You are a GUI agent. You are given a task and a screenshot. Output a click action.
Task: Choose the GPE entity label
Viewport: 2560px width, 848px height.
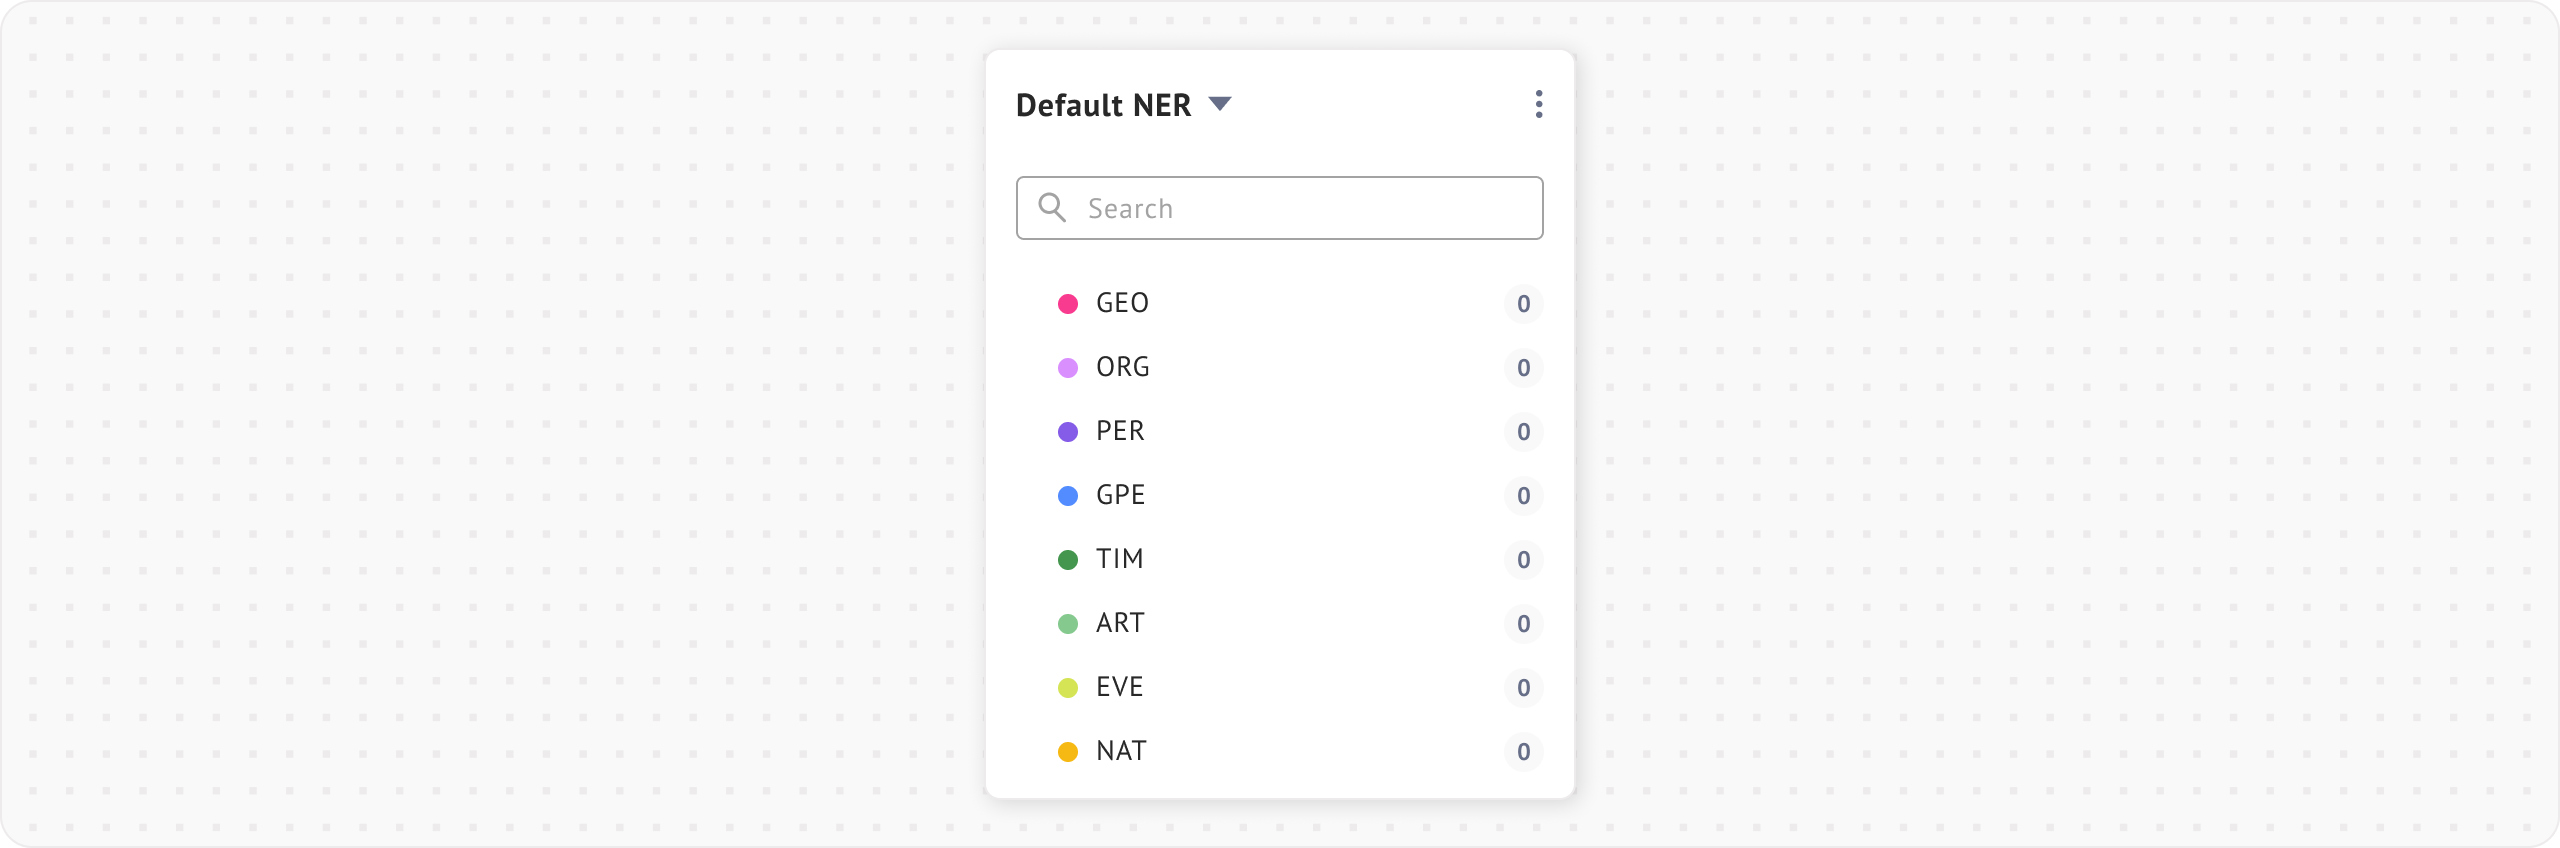point(1120,495)
